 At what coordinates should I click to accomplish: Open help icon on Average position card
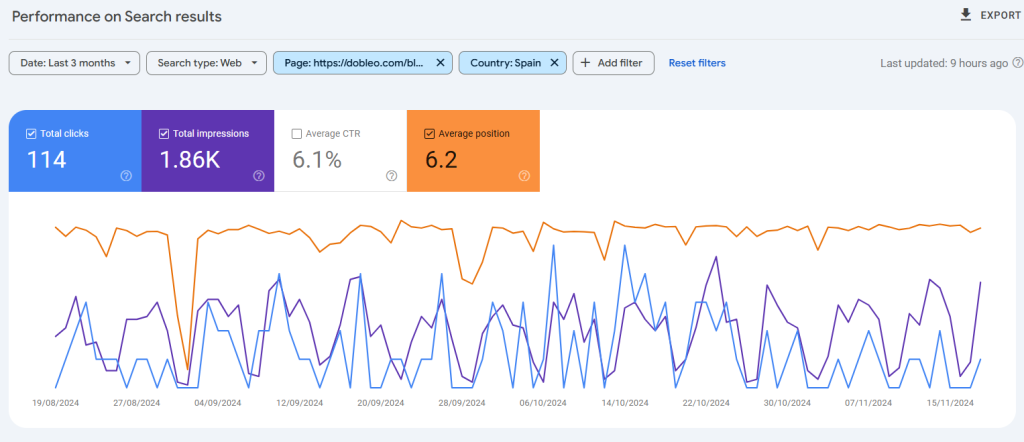[524, 176]
